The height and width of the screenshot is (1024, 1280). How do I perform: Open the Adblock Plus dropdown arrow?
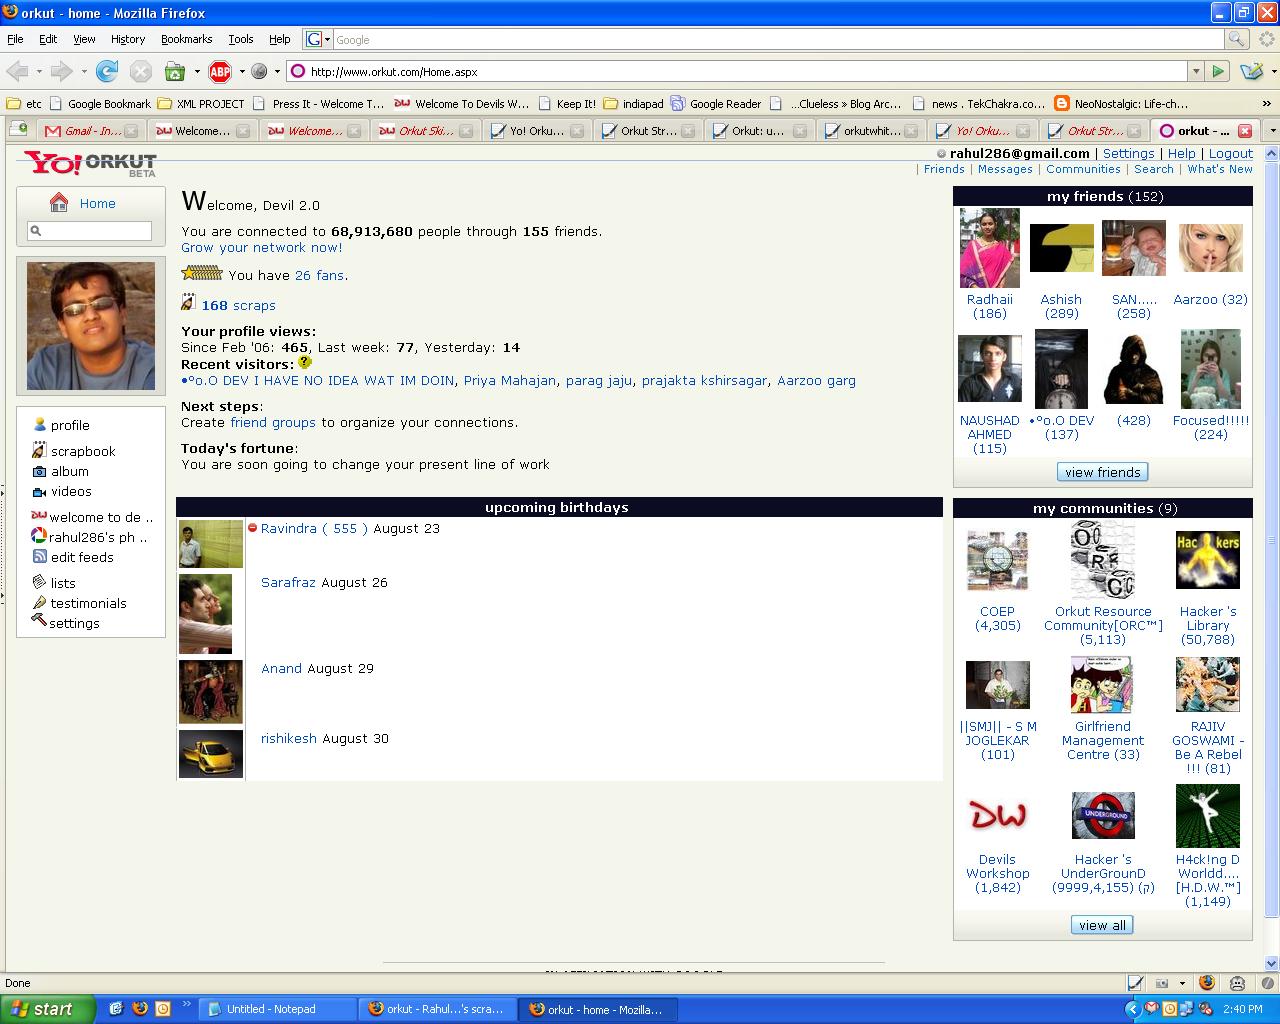point(242,71)
